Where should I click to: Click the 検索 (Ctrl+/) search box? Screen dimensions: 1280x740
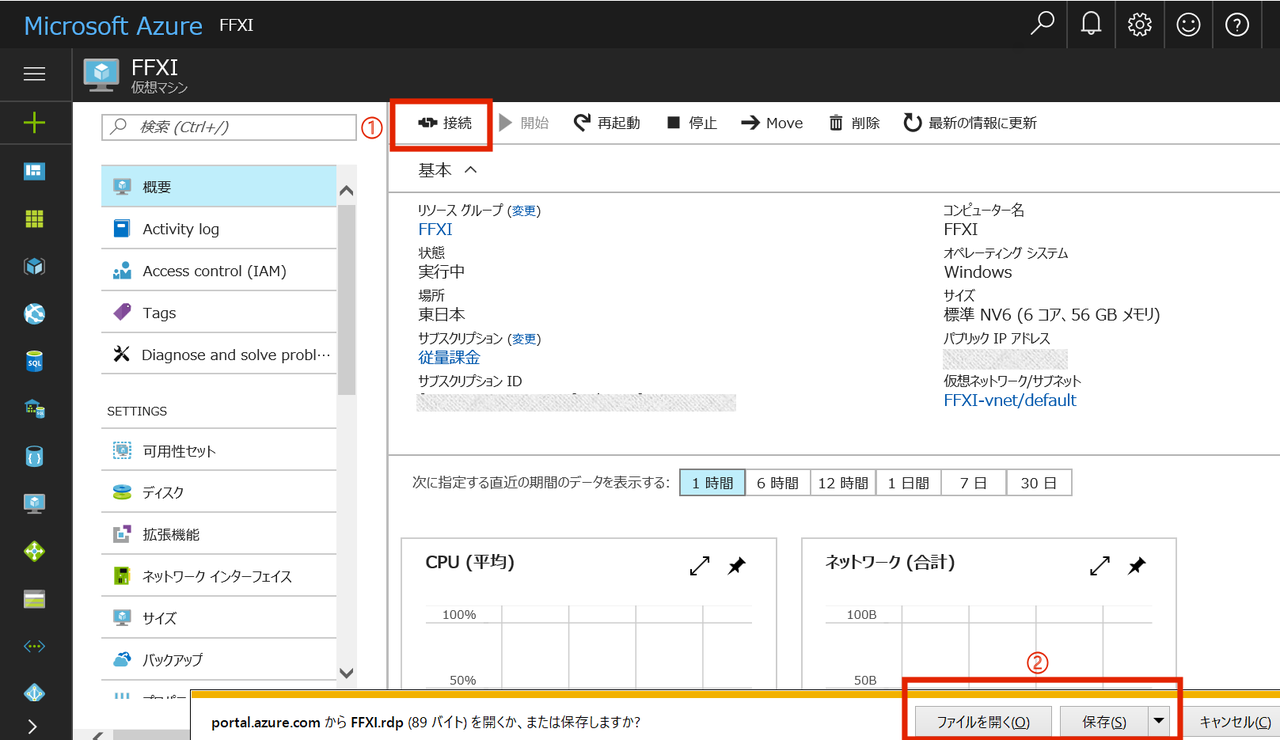pyautogui.click(x=229, y=127)
